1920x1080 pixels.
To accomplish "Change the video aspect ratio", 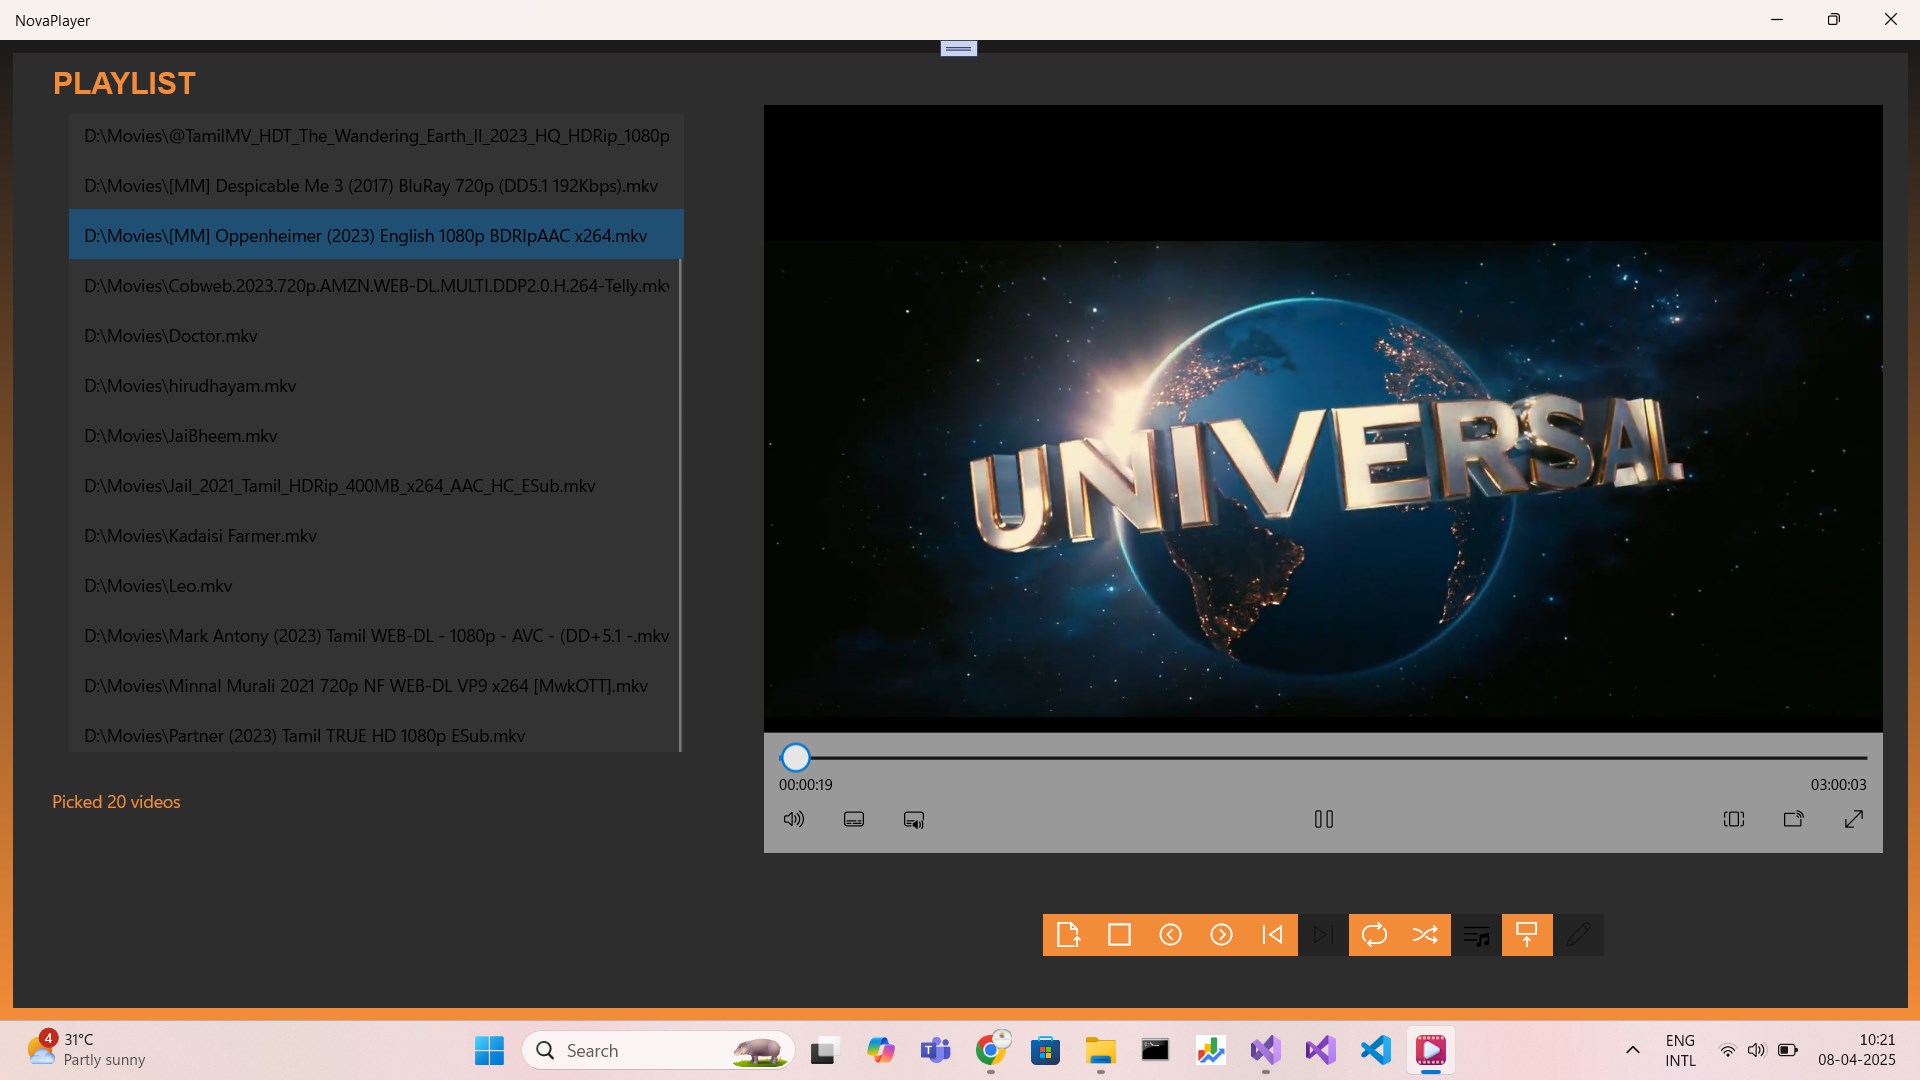I will (1733, 819).
